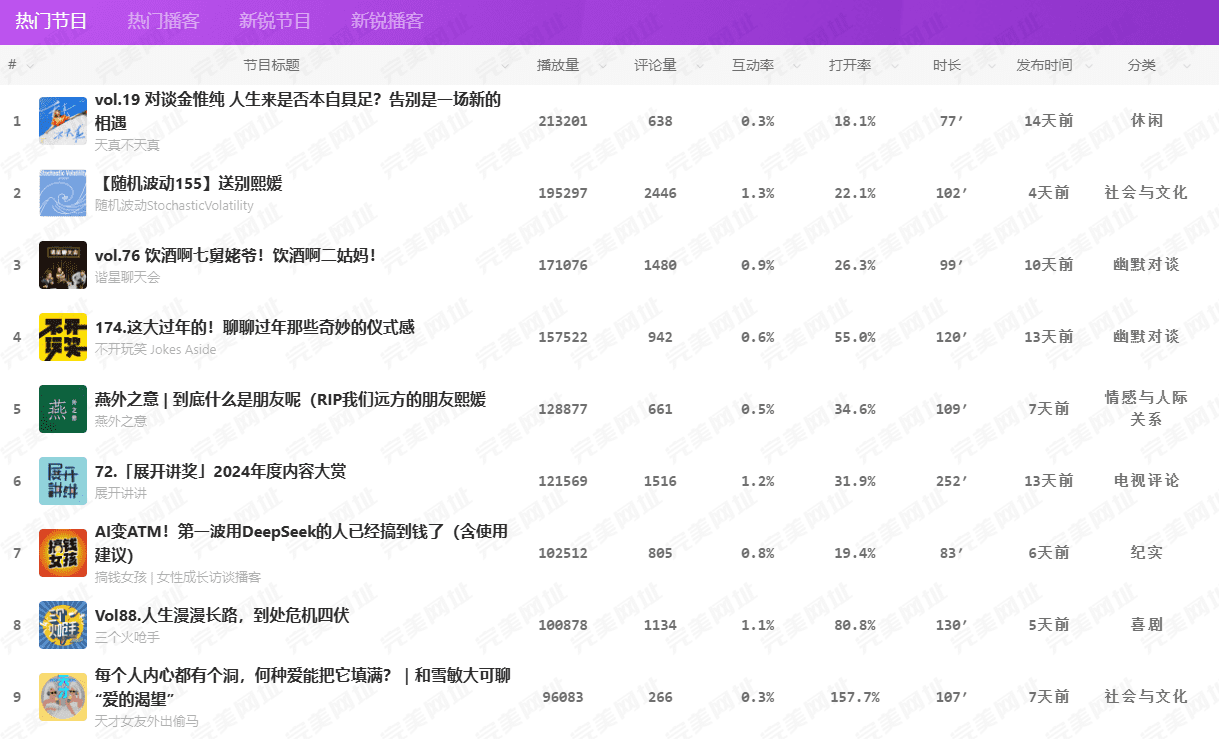Sort by the 互动率 column header
Viewport: 1219px width, 739px height.
point(753,65)
